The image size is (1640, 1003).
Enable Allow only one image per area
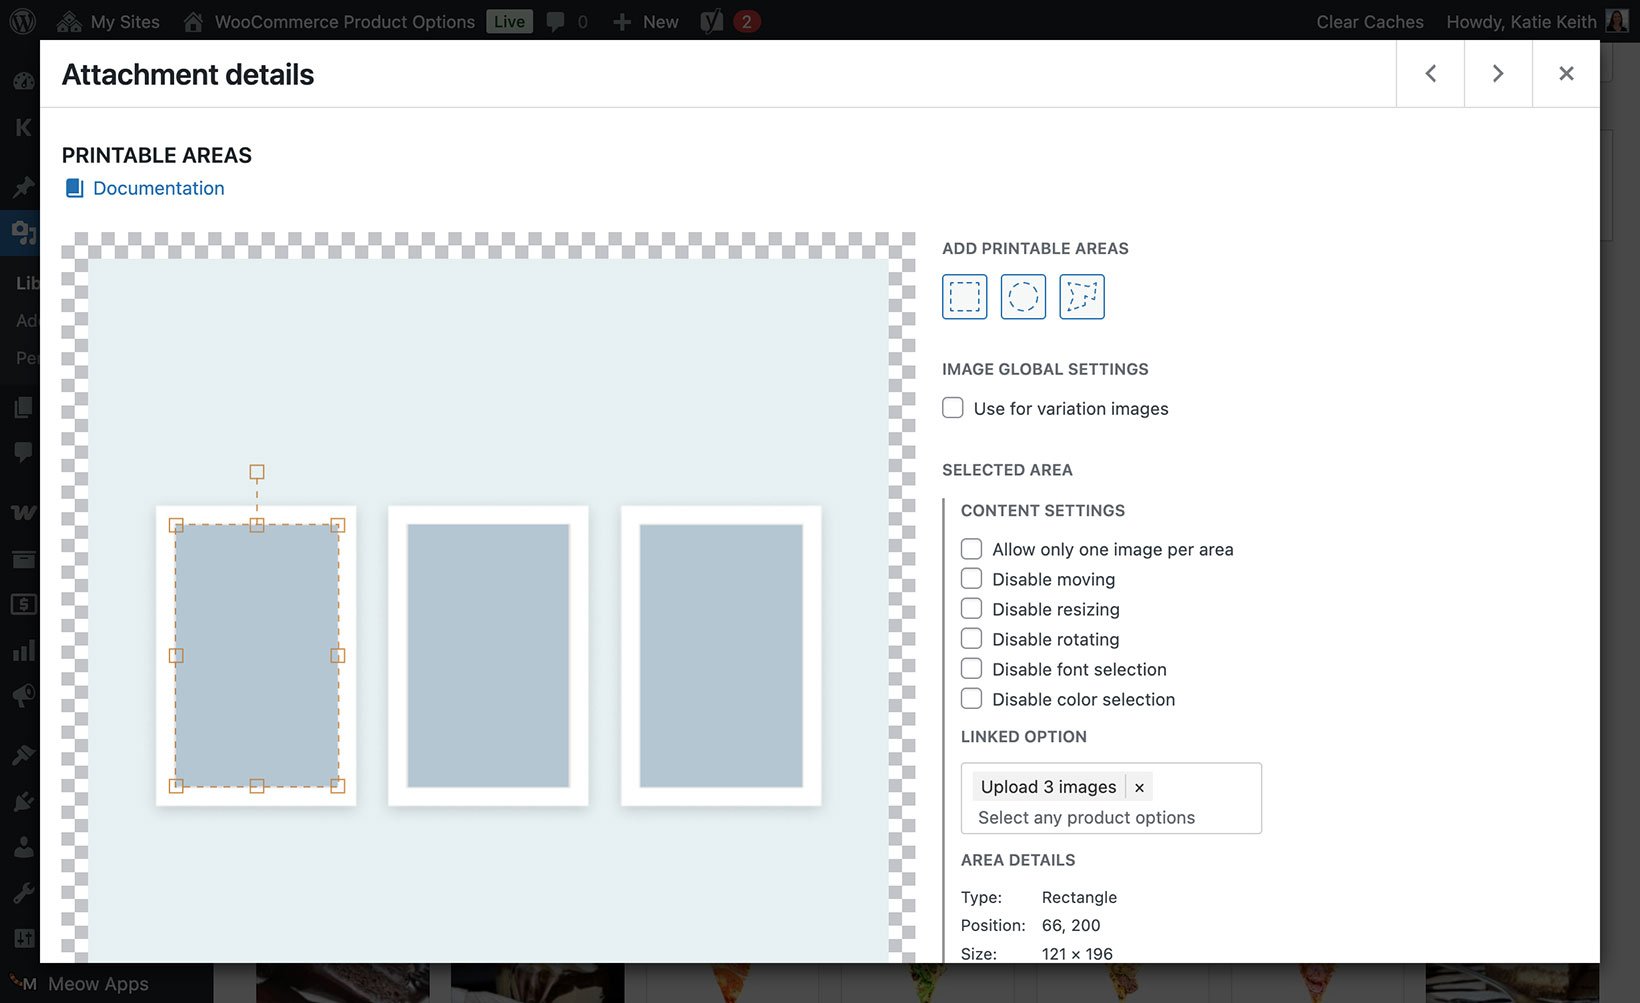(x=971, y=548)
